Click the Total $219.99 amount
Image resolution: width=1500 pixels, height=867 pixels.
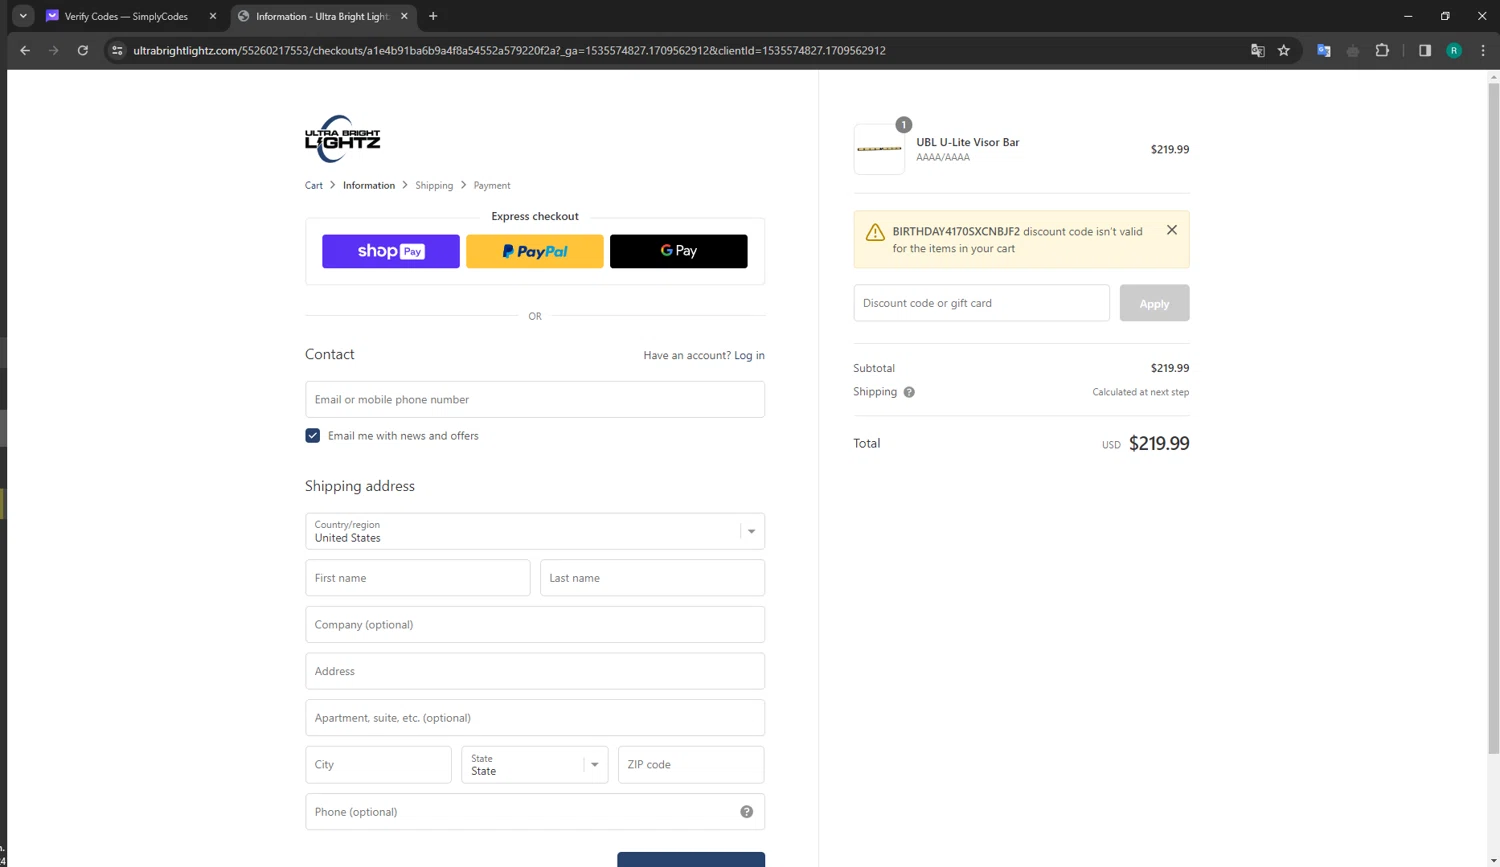coord(1159,443)
